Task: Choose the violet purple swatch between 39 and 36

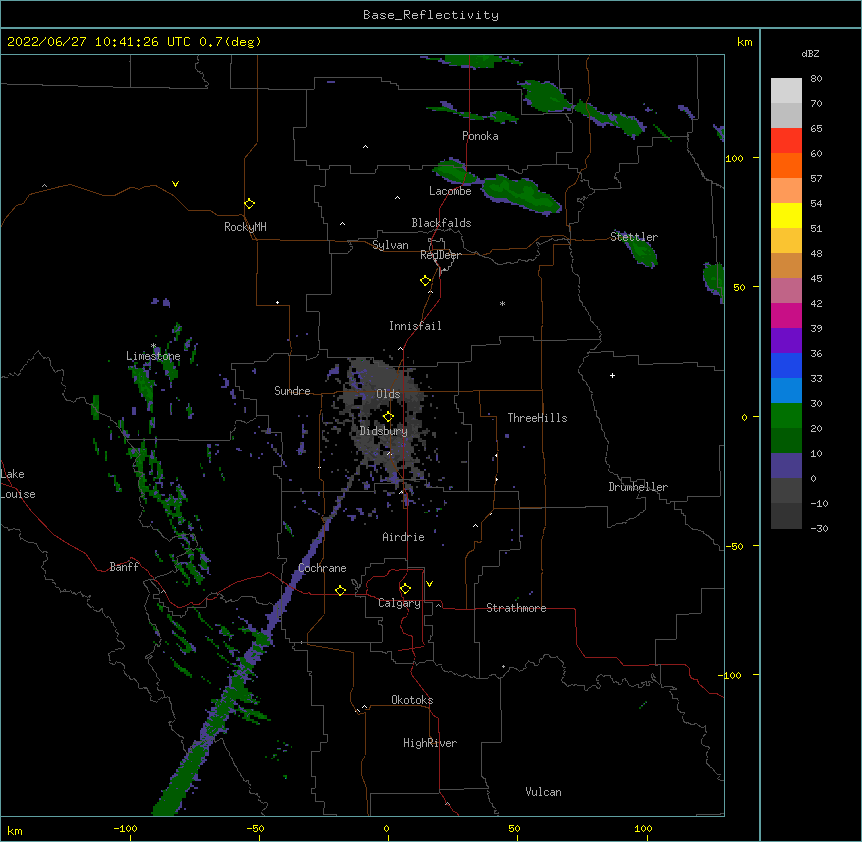Action: (786, 340)
